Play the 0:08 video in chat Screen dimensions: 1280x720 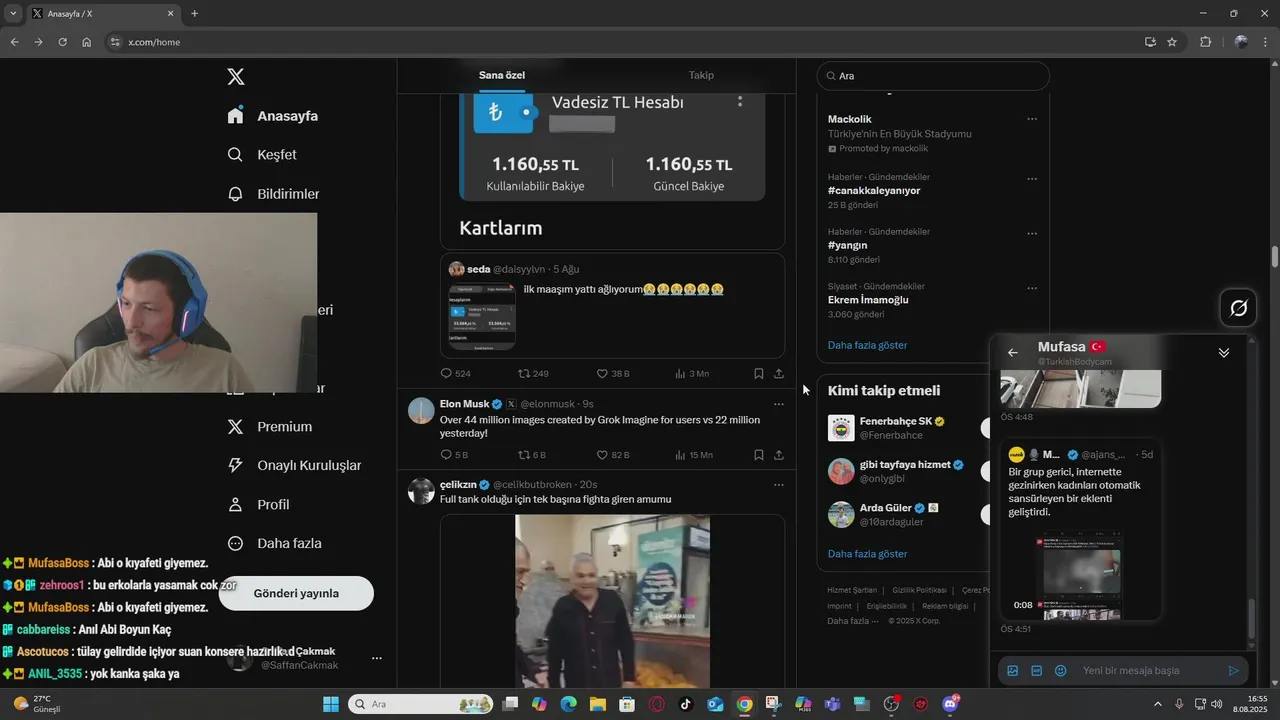coord(1082,576)
